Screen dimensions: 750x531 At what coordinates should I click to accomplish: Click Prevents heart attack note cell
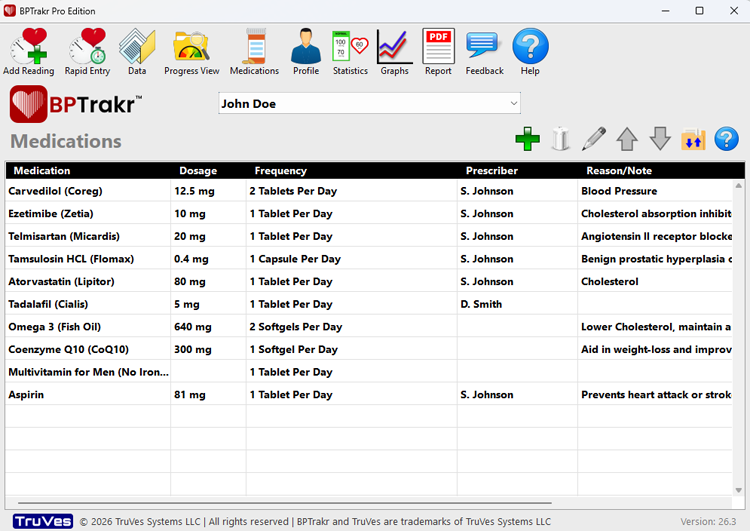pos(655,395)
